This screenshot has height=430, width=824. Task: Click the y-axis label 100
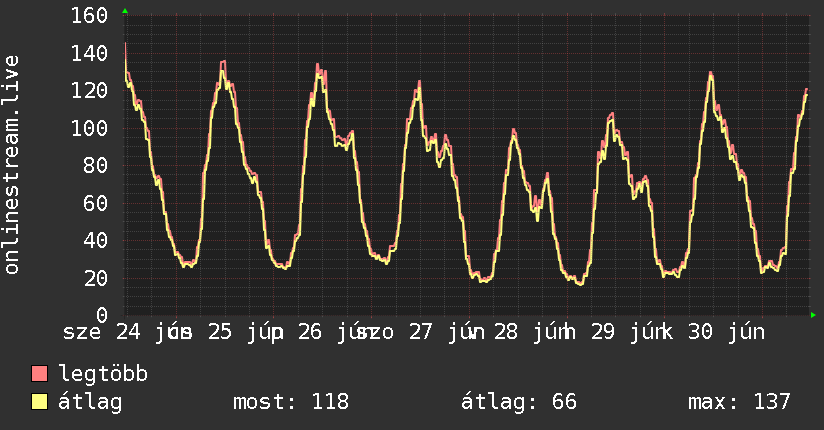point(89,128)
